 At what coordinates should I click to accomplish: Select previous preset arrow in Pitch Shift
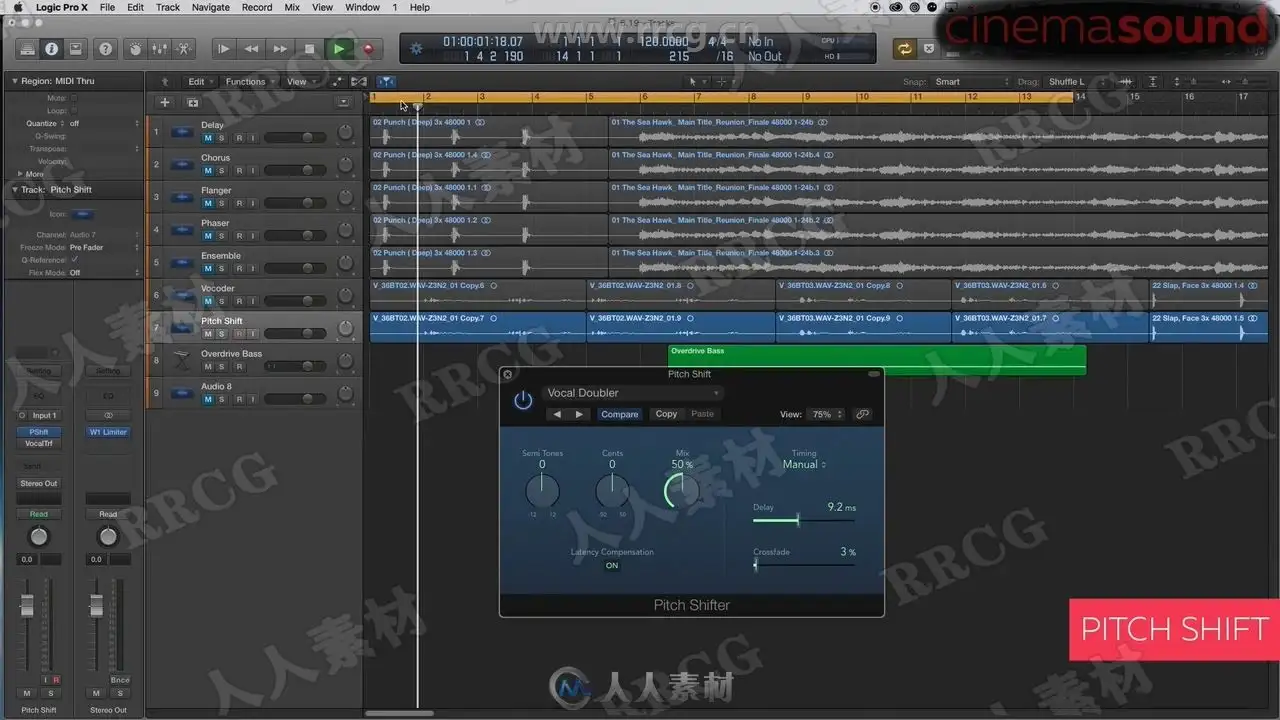(x=557, y=414)
